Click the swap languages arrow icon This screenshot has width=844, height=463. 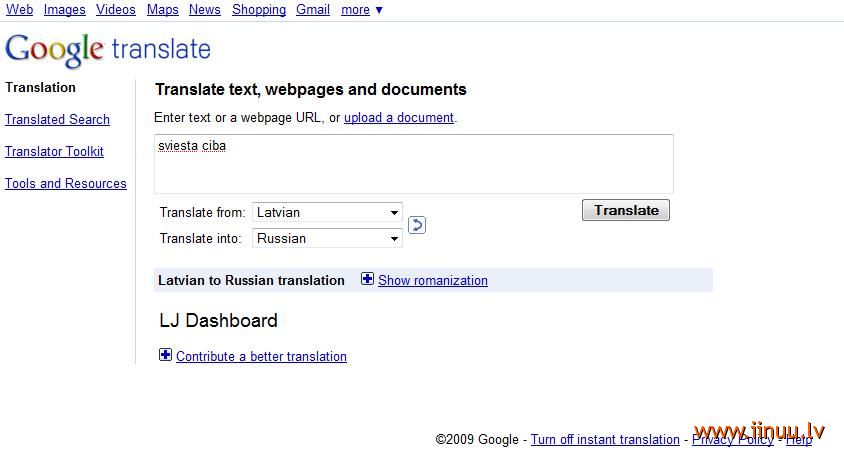(x=417, y=225)
